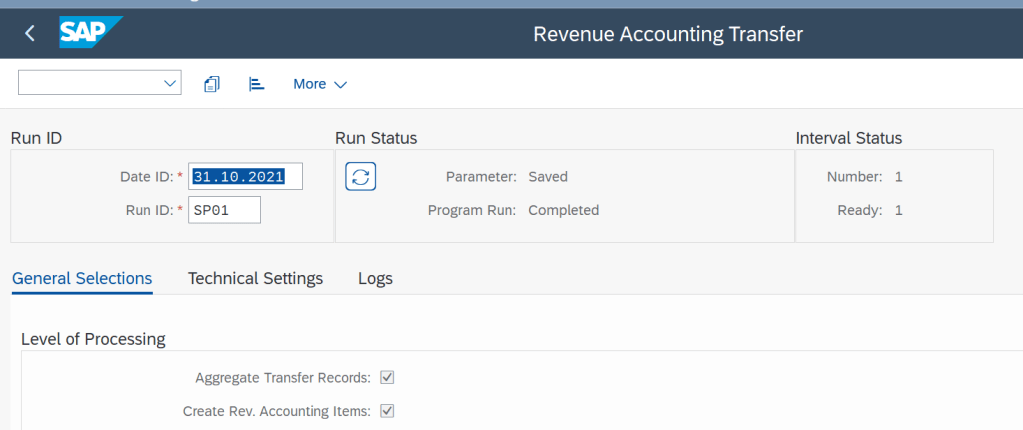
Task: Click the copy icon in toolbar
Action: [211, 84]
